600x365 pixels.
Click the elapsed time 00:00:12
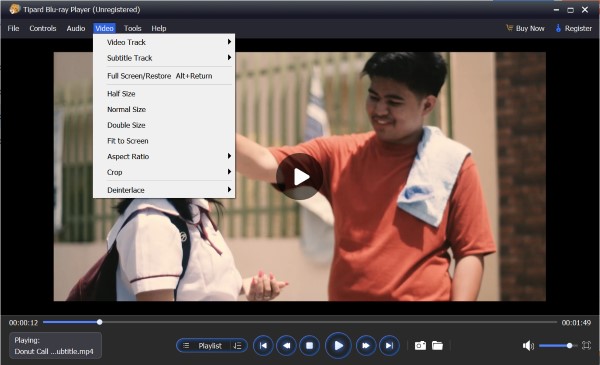[24, 323]
